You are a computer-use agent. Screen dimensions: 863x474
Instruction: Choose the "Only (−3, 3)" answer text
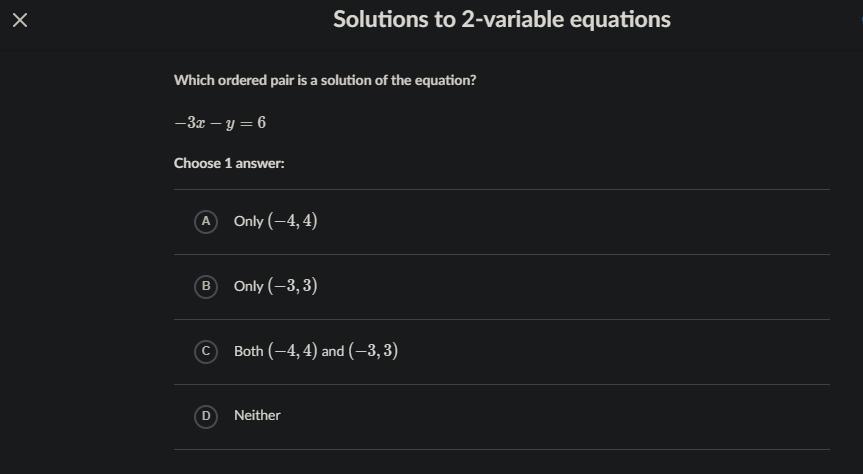275,286
